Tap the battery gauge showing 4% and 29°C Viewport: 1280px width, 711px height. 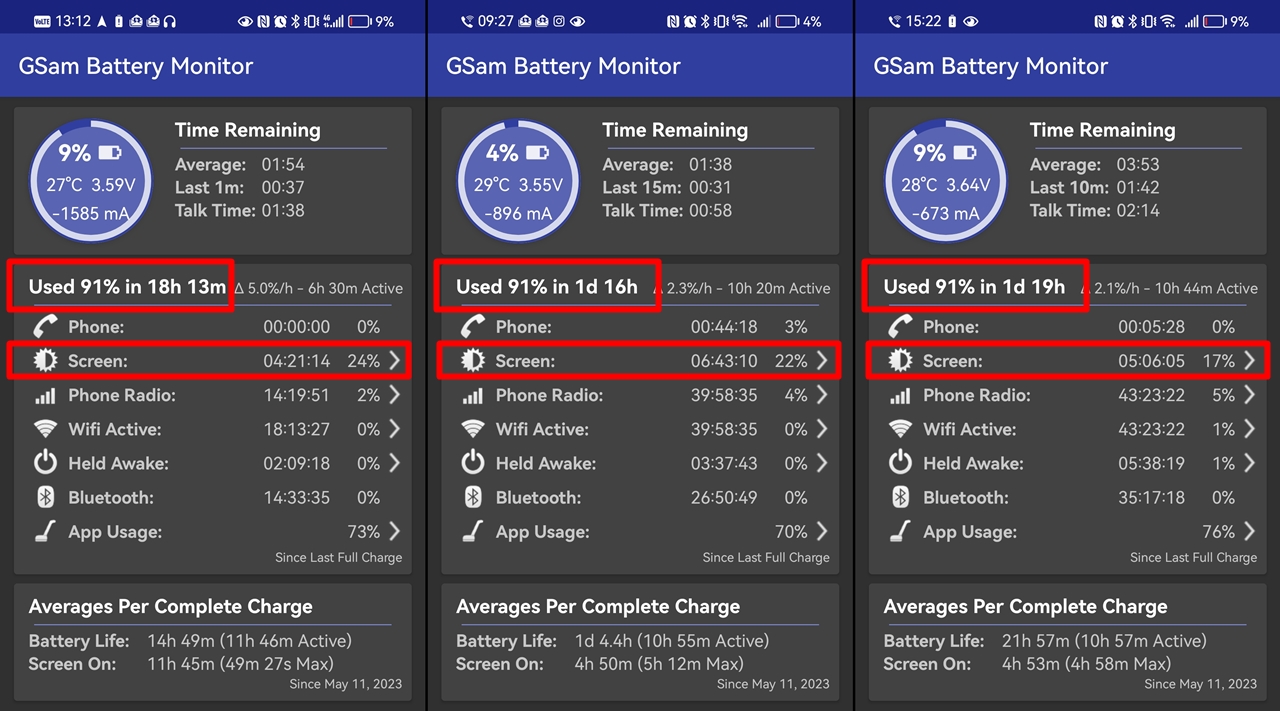click(x=518, y=182)
